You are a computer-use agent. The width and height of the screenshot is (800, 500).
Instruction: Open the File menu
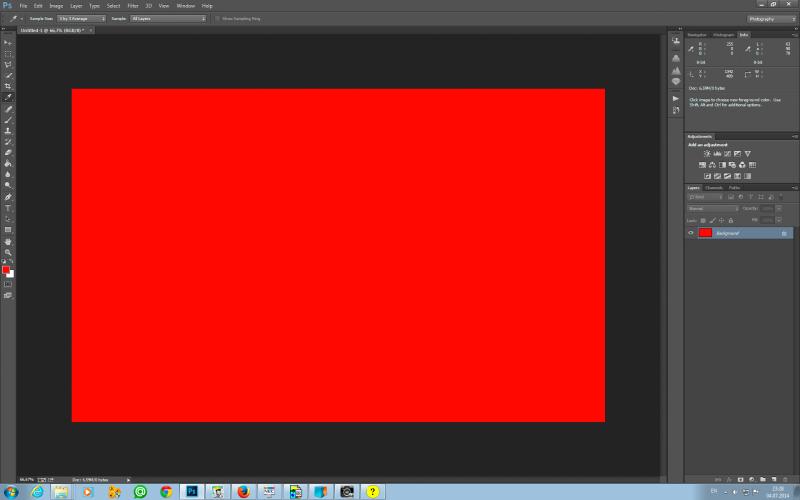[23, 6]
